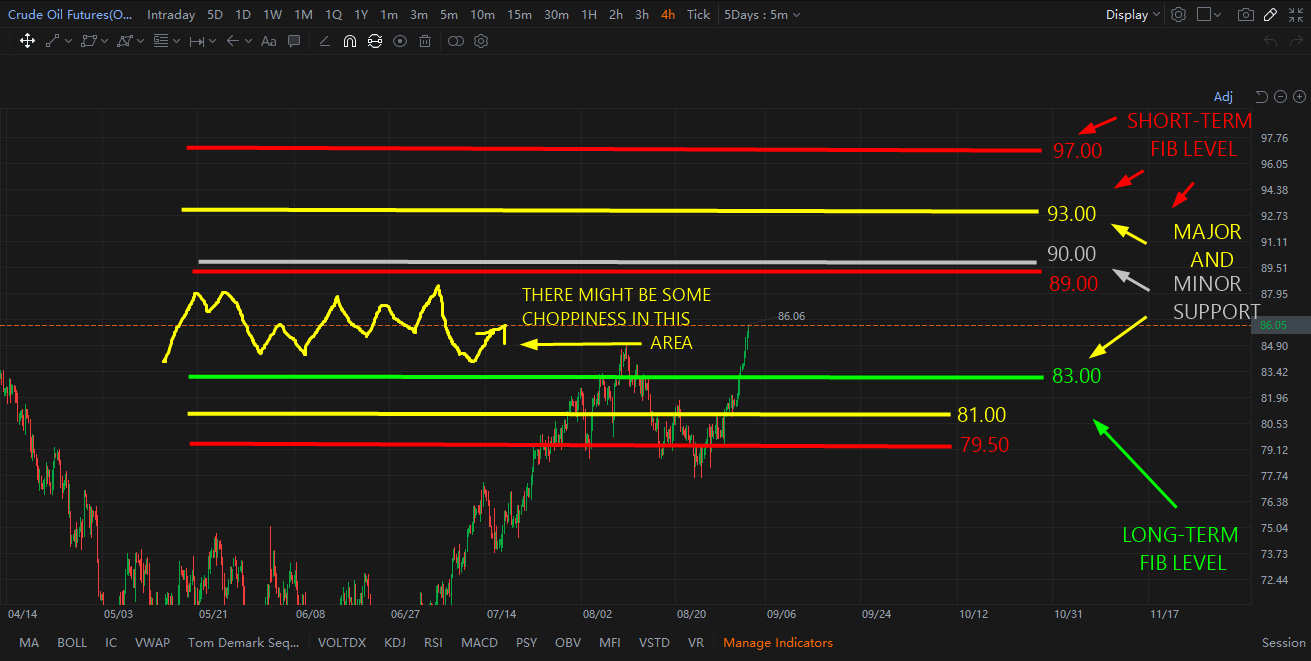Select the 15m timeframe
The image size is (1311, 661).
(x=519, y=15)
